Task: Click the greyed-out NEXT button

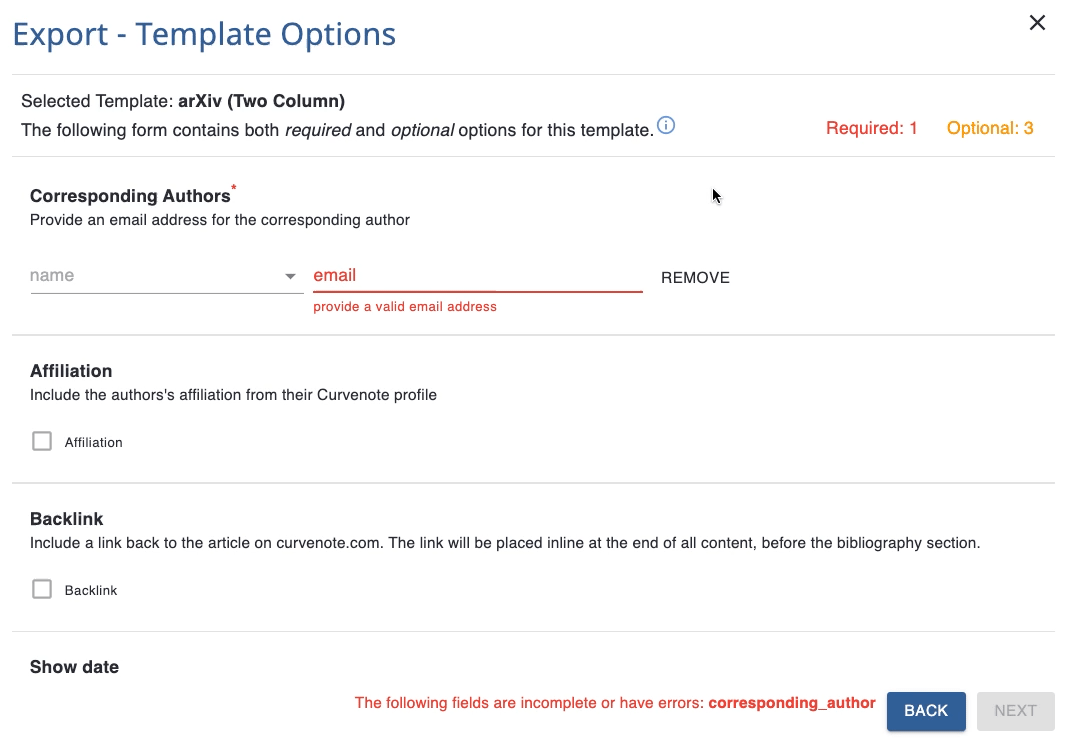Action: point(1015,711)
